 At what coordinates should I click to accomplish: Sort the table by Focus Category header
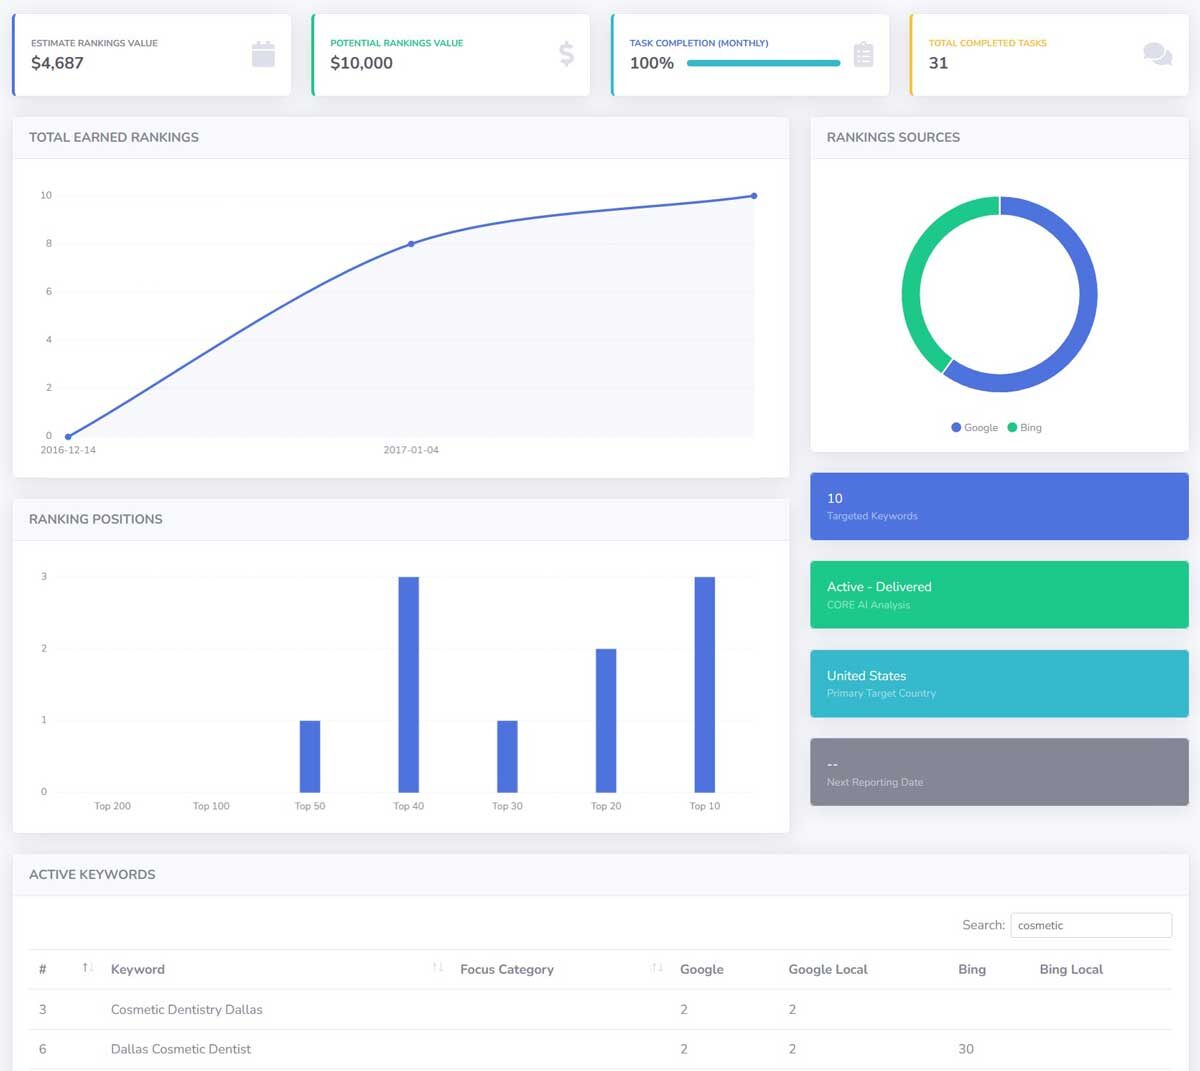[x=506, y=969]
